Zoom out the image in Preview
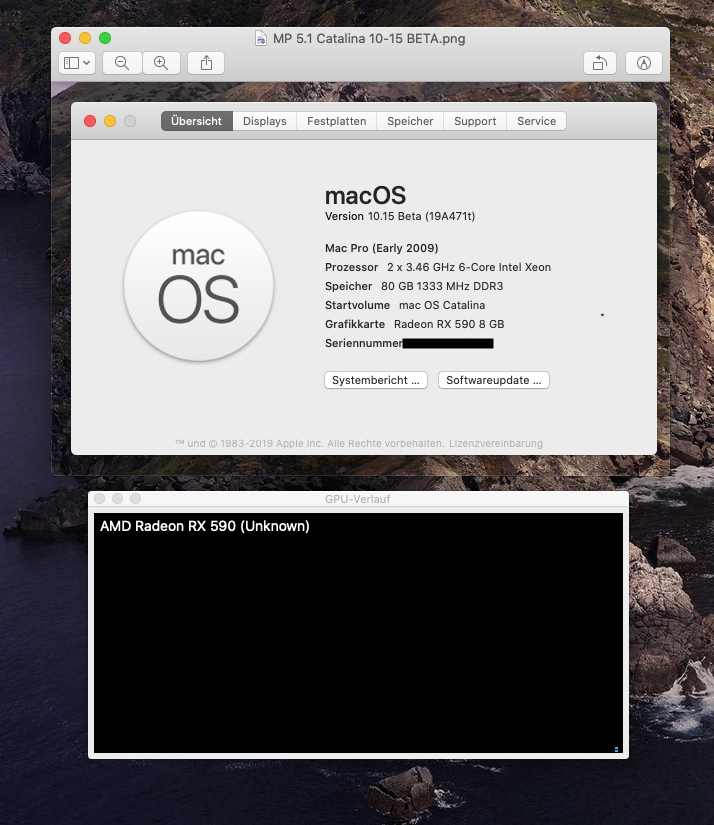Image resolution: width=714 pixels, height=825 pixels. coord(122,63)
